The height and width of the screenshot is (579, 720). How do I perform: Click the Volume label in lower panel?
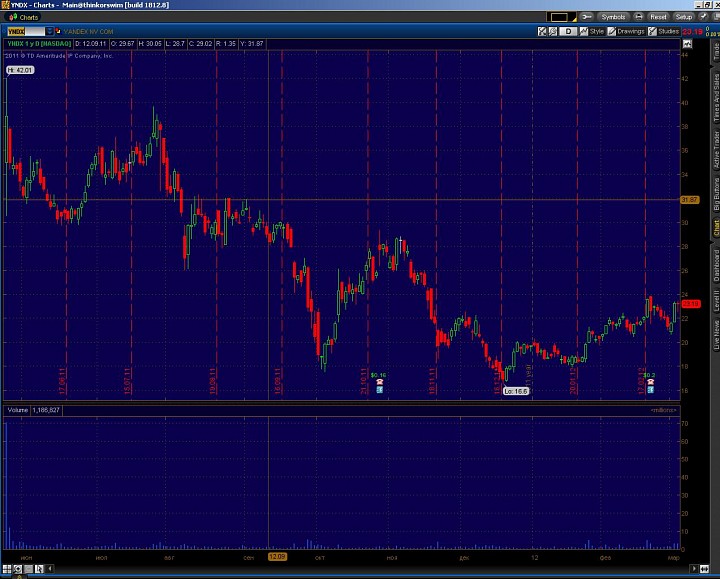(17, 410)
